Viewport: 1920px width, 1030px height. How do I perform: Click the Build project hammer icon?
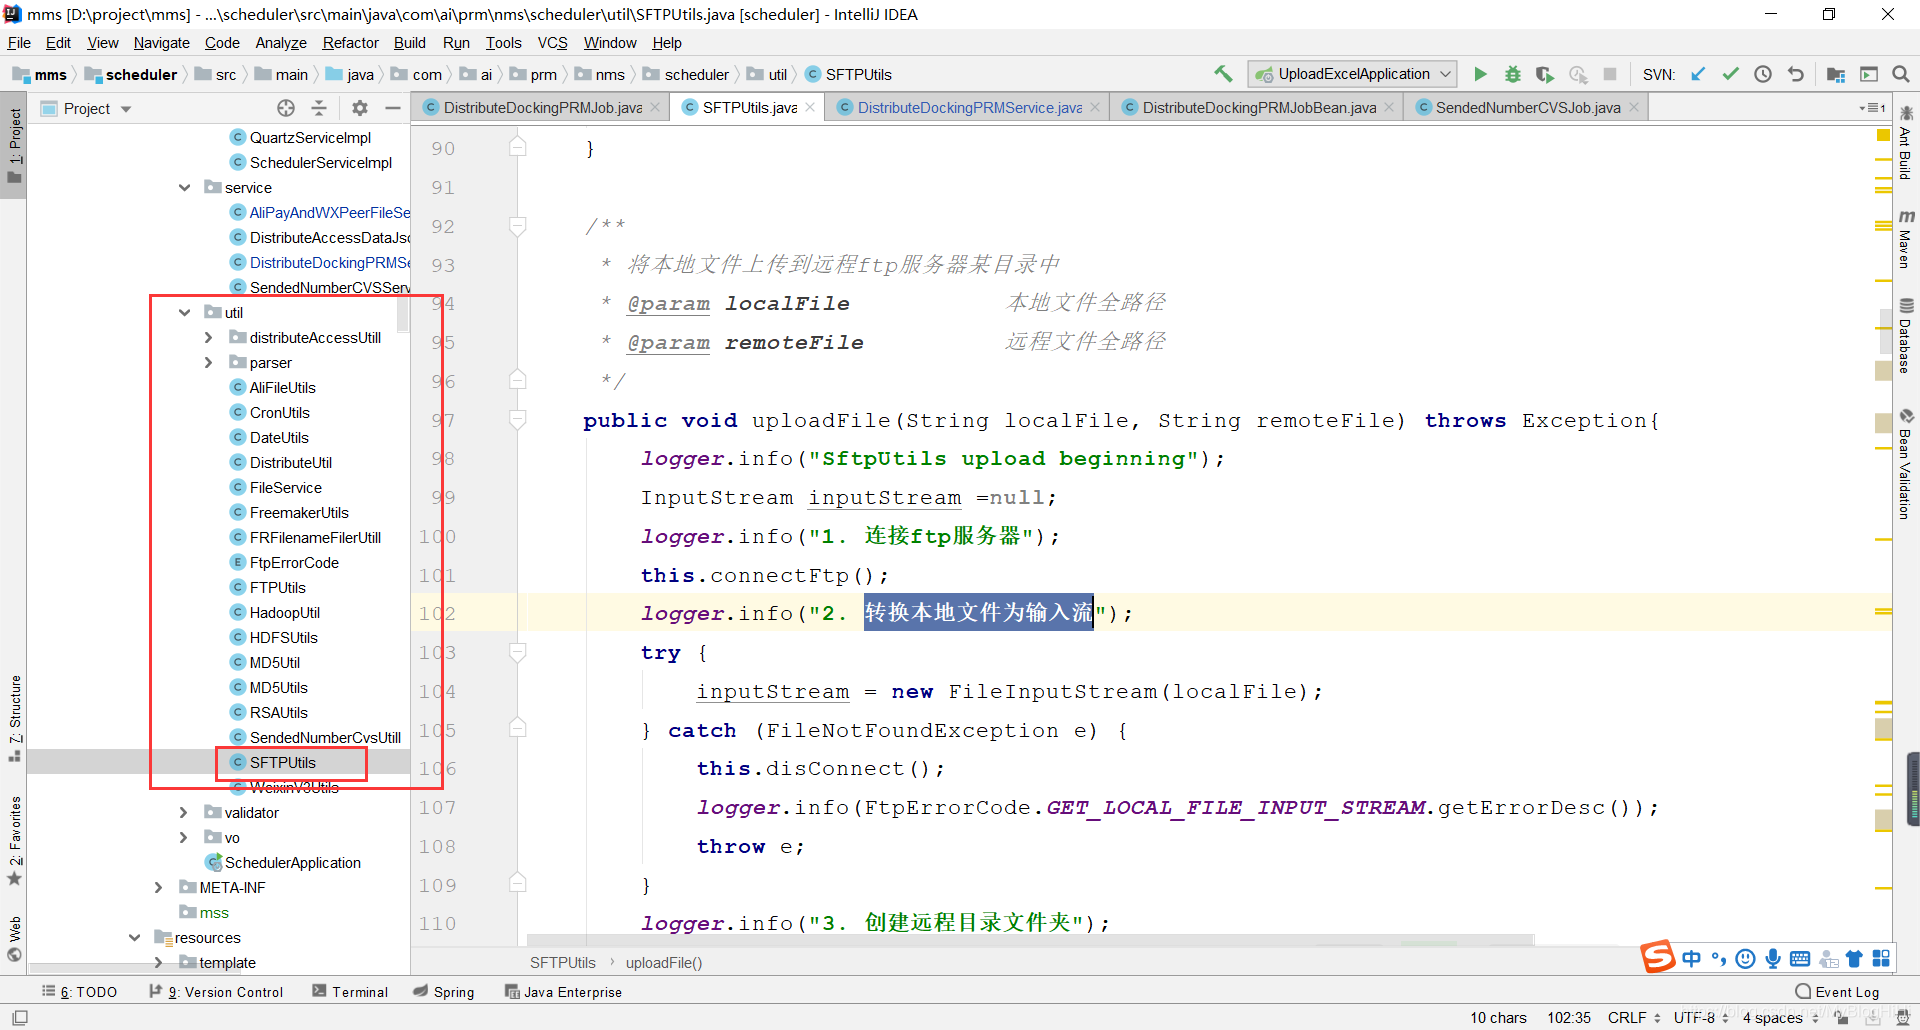coord(1223,74)
